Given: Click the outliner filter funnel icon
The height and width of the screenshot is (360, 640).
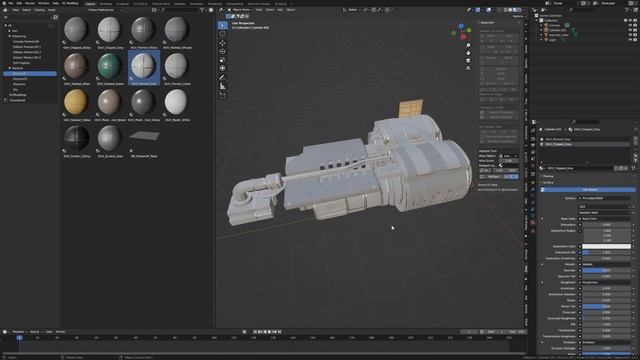Looking at the screenshot, I should click(x=628, y=10).
